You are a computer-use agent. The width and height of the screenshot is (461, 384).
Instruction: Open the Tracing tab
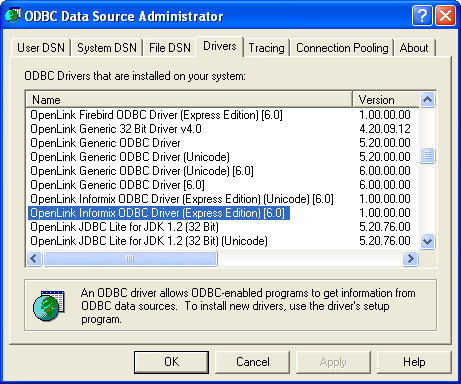(266, 48)
